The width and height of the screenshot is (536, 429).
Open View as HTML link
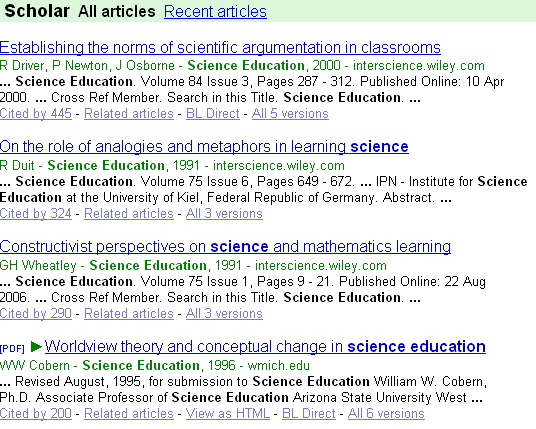tap(228, 414)
